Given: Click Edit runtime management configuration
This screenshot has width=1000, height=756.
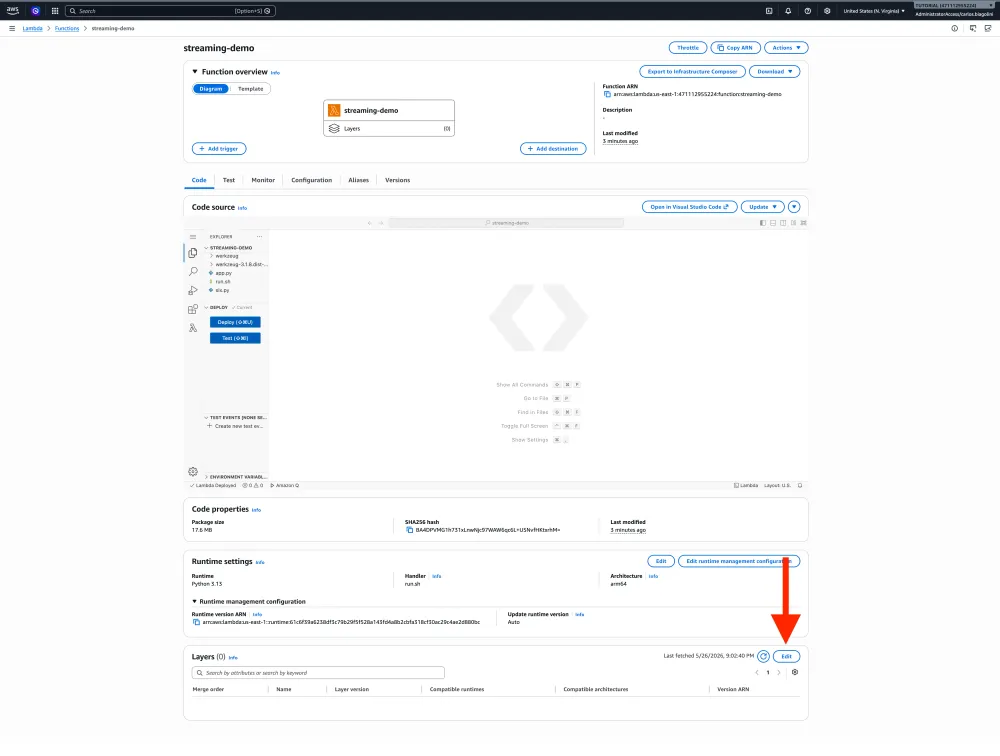Looking at the screenshot, I should click(739, 561).
